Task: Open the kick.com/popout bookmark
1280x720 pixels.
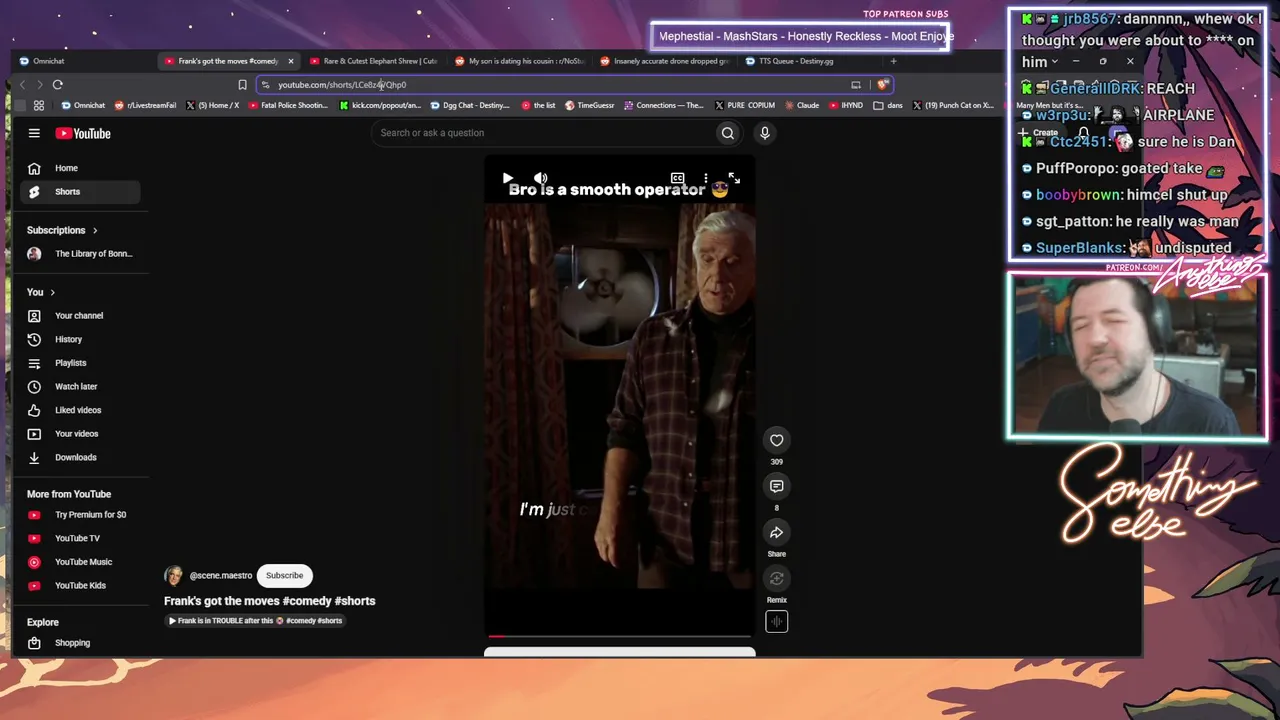Action: [380, 105]
